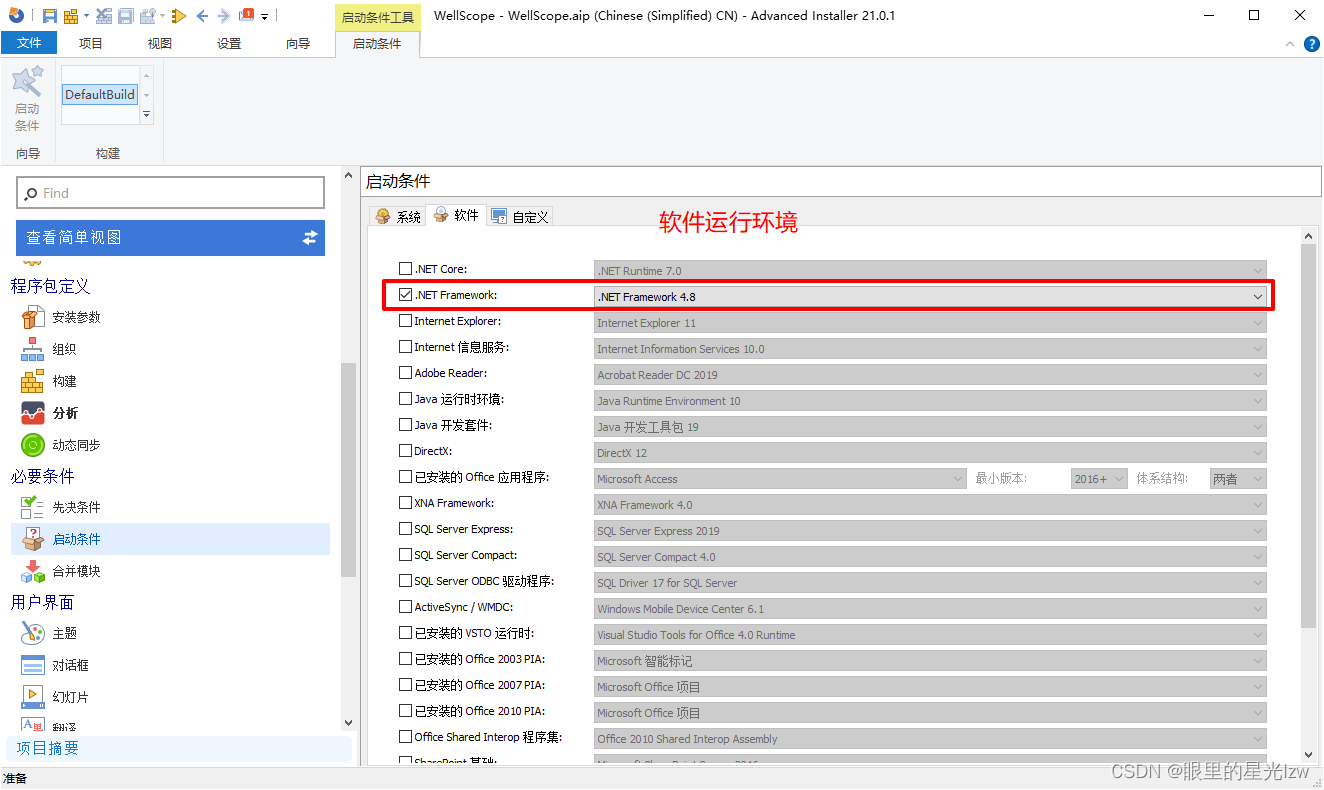Click the 启动条件 wizard button in ribbon

click(x=27, y=99)
